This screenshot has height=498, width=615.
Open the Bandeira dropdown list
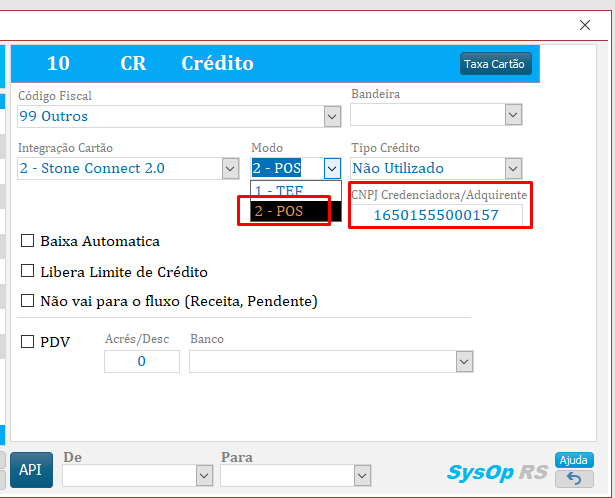click(x=513, y=117)
